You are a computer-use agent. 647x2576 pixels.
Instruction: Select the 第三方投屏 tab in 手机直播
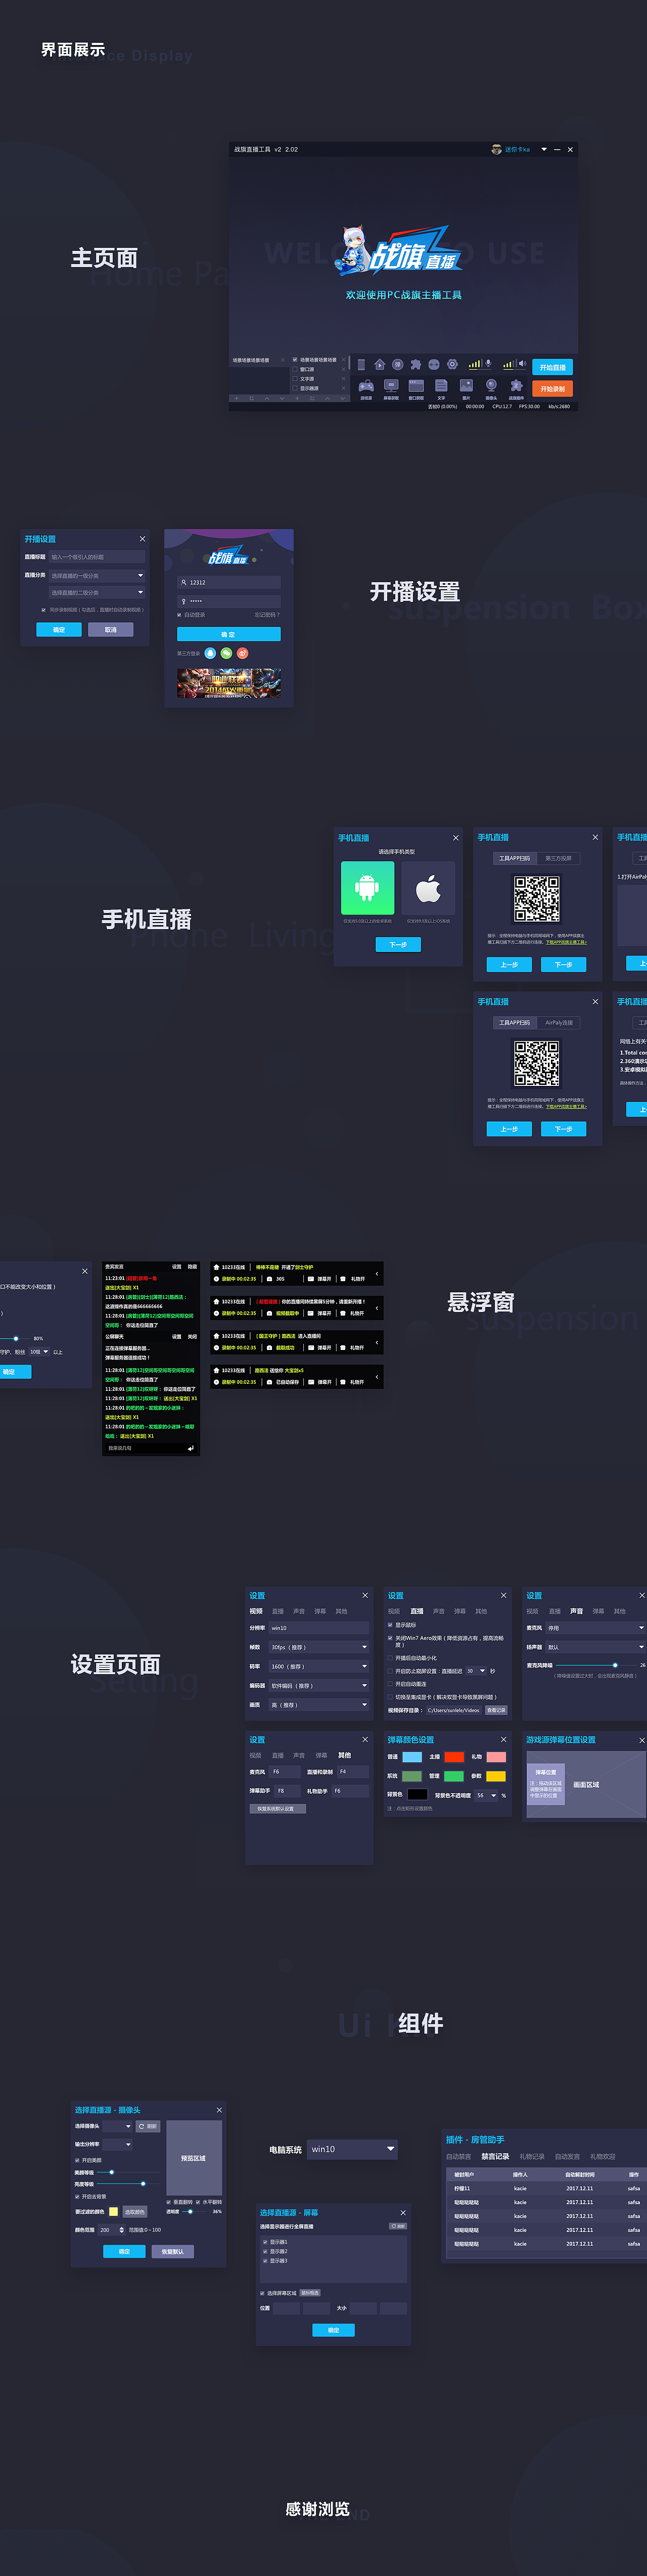click(558, 858)
